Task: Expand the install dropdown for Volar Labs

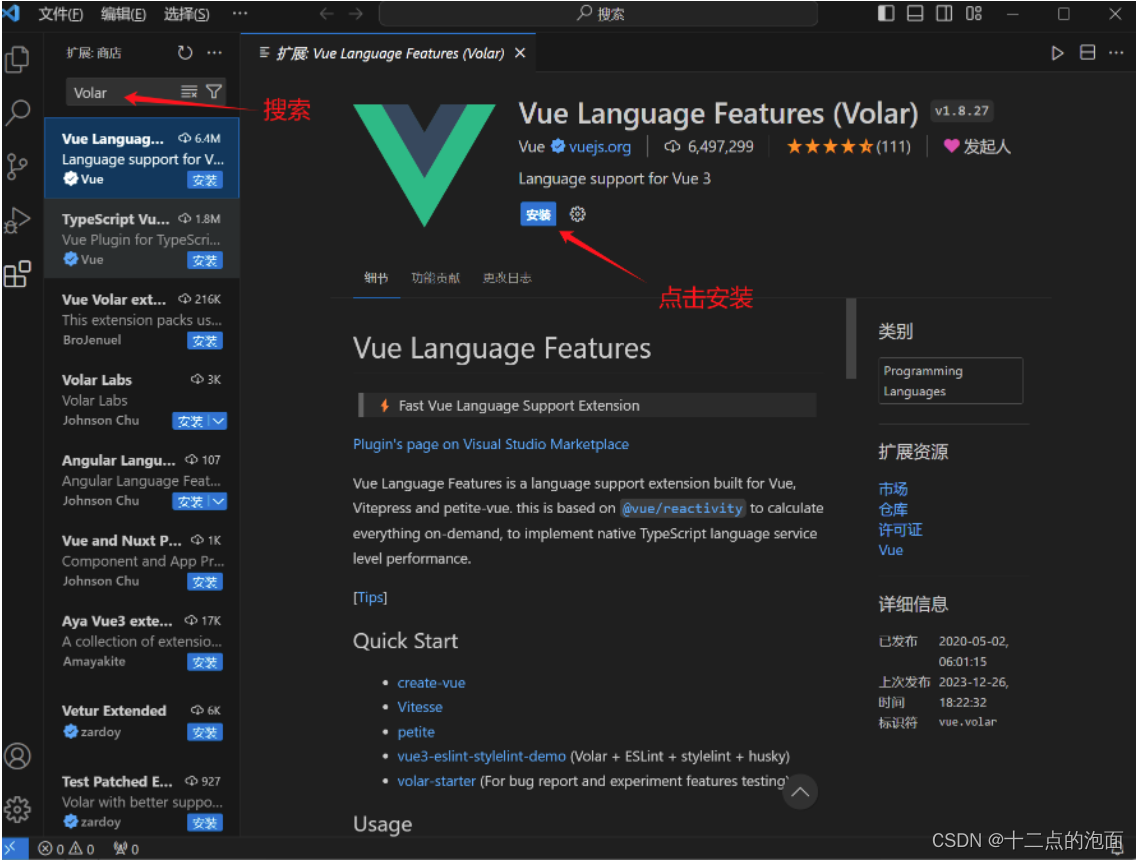Action: 219,420
